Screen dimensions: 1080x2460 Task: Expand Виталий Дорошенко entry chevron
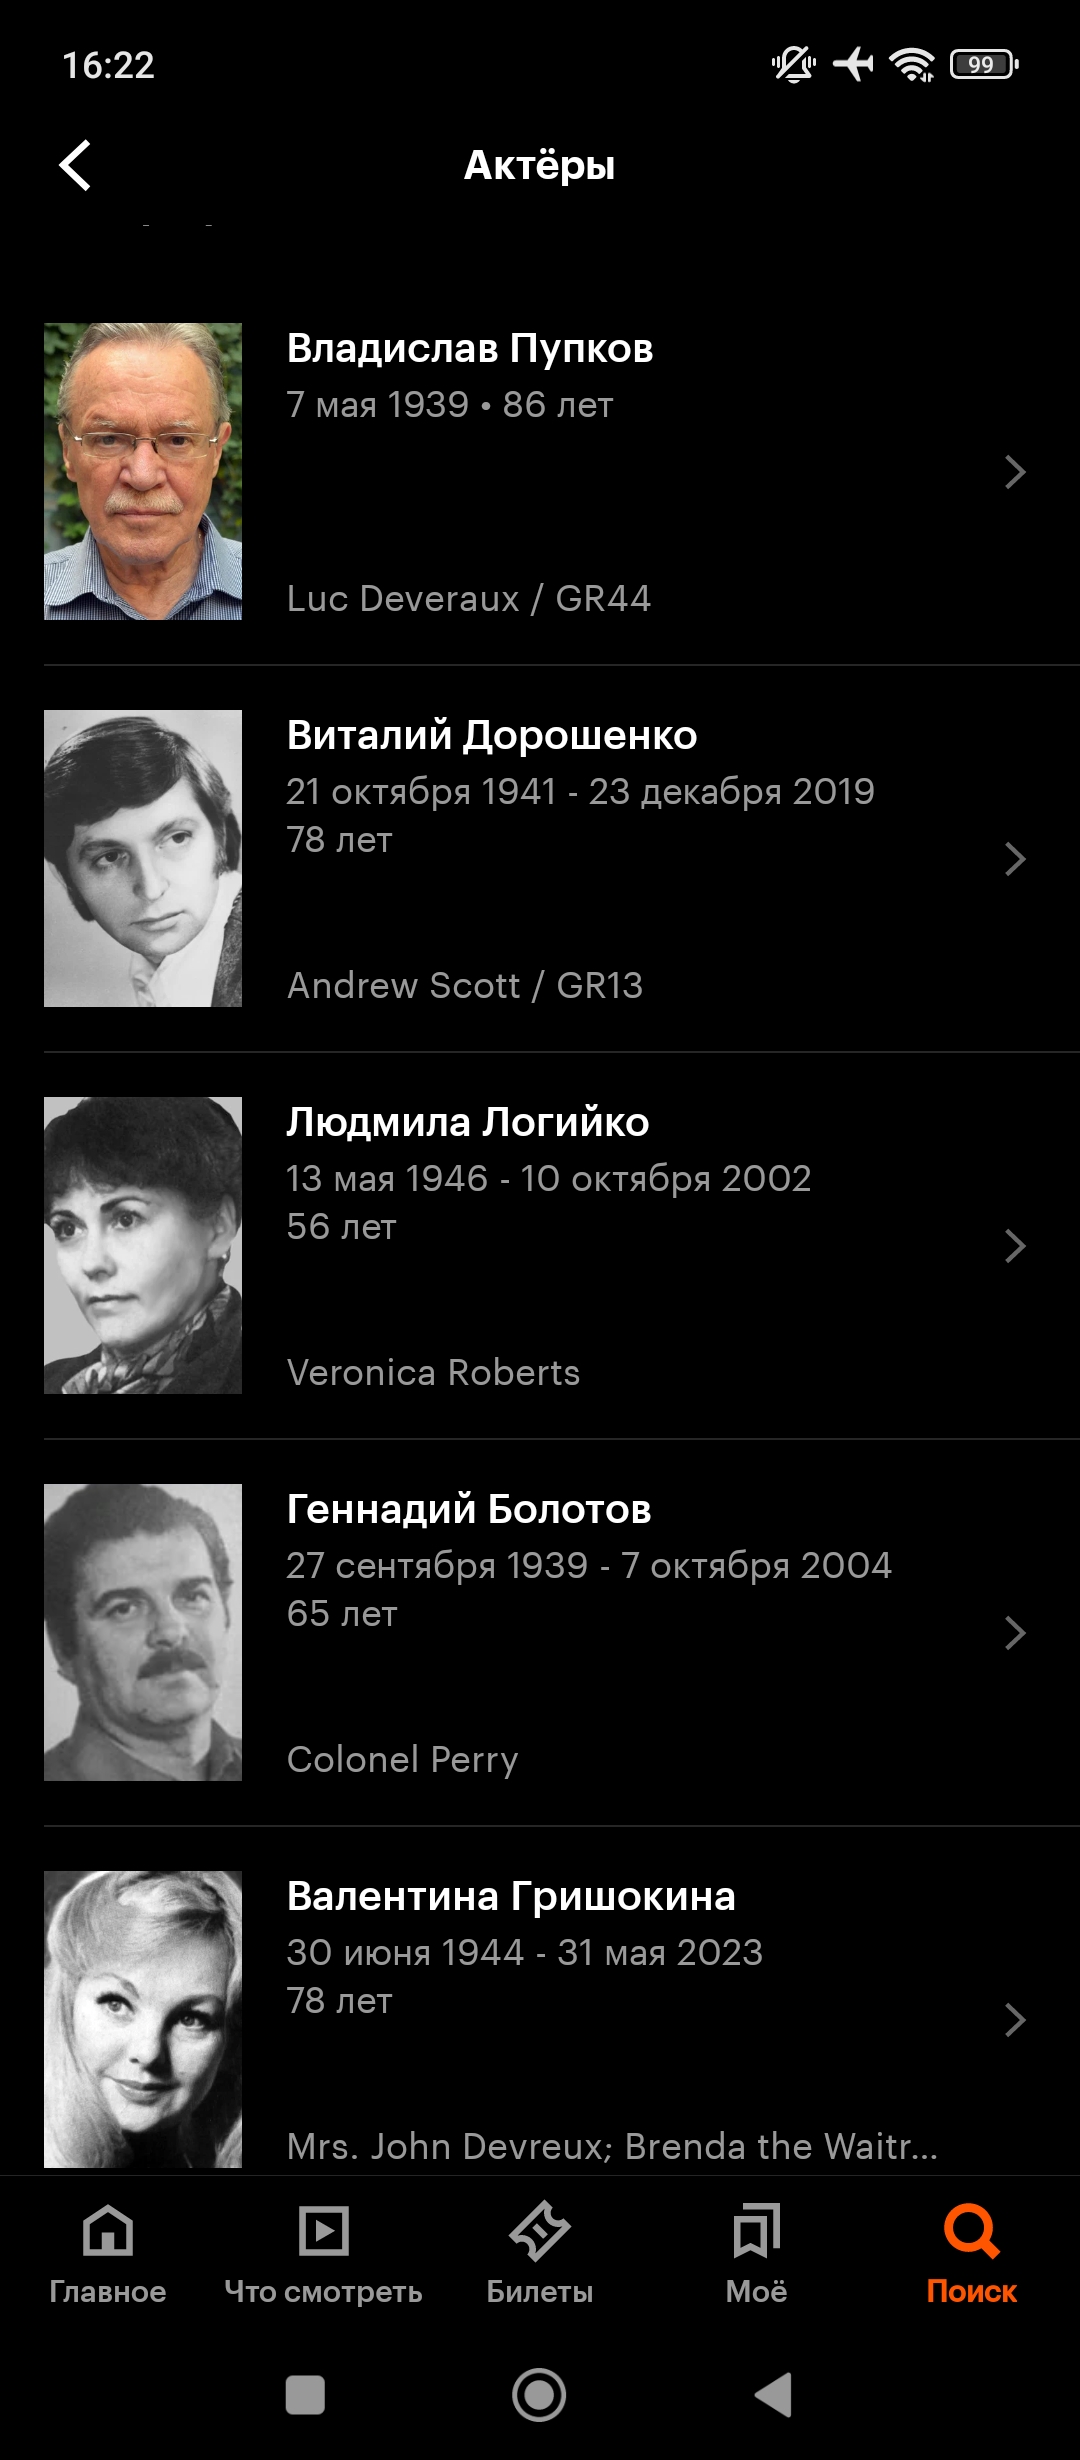(1015, 859)
